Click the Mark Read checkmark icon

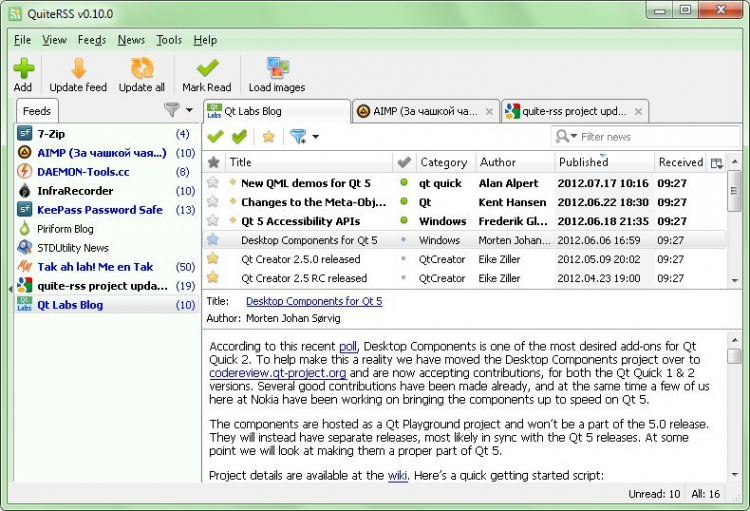(207, 68)
